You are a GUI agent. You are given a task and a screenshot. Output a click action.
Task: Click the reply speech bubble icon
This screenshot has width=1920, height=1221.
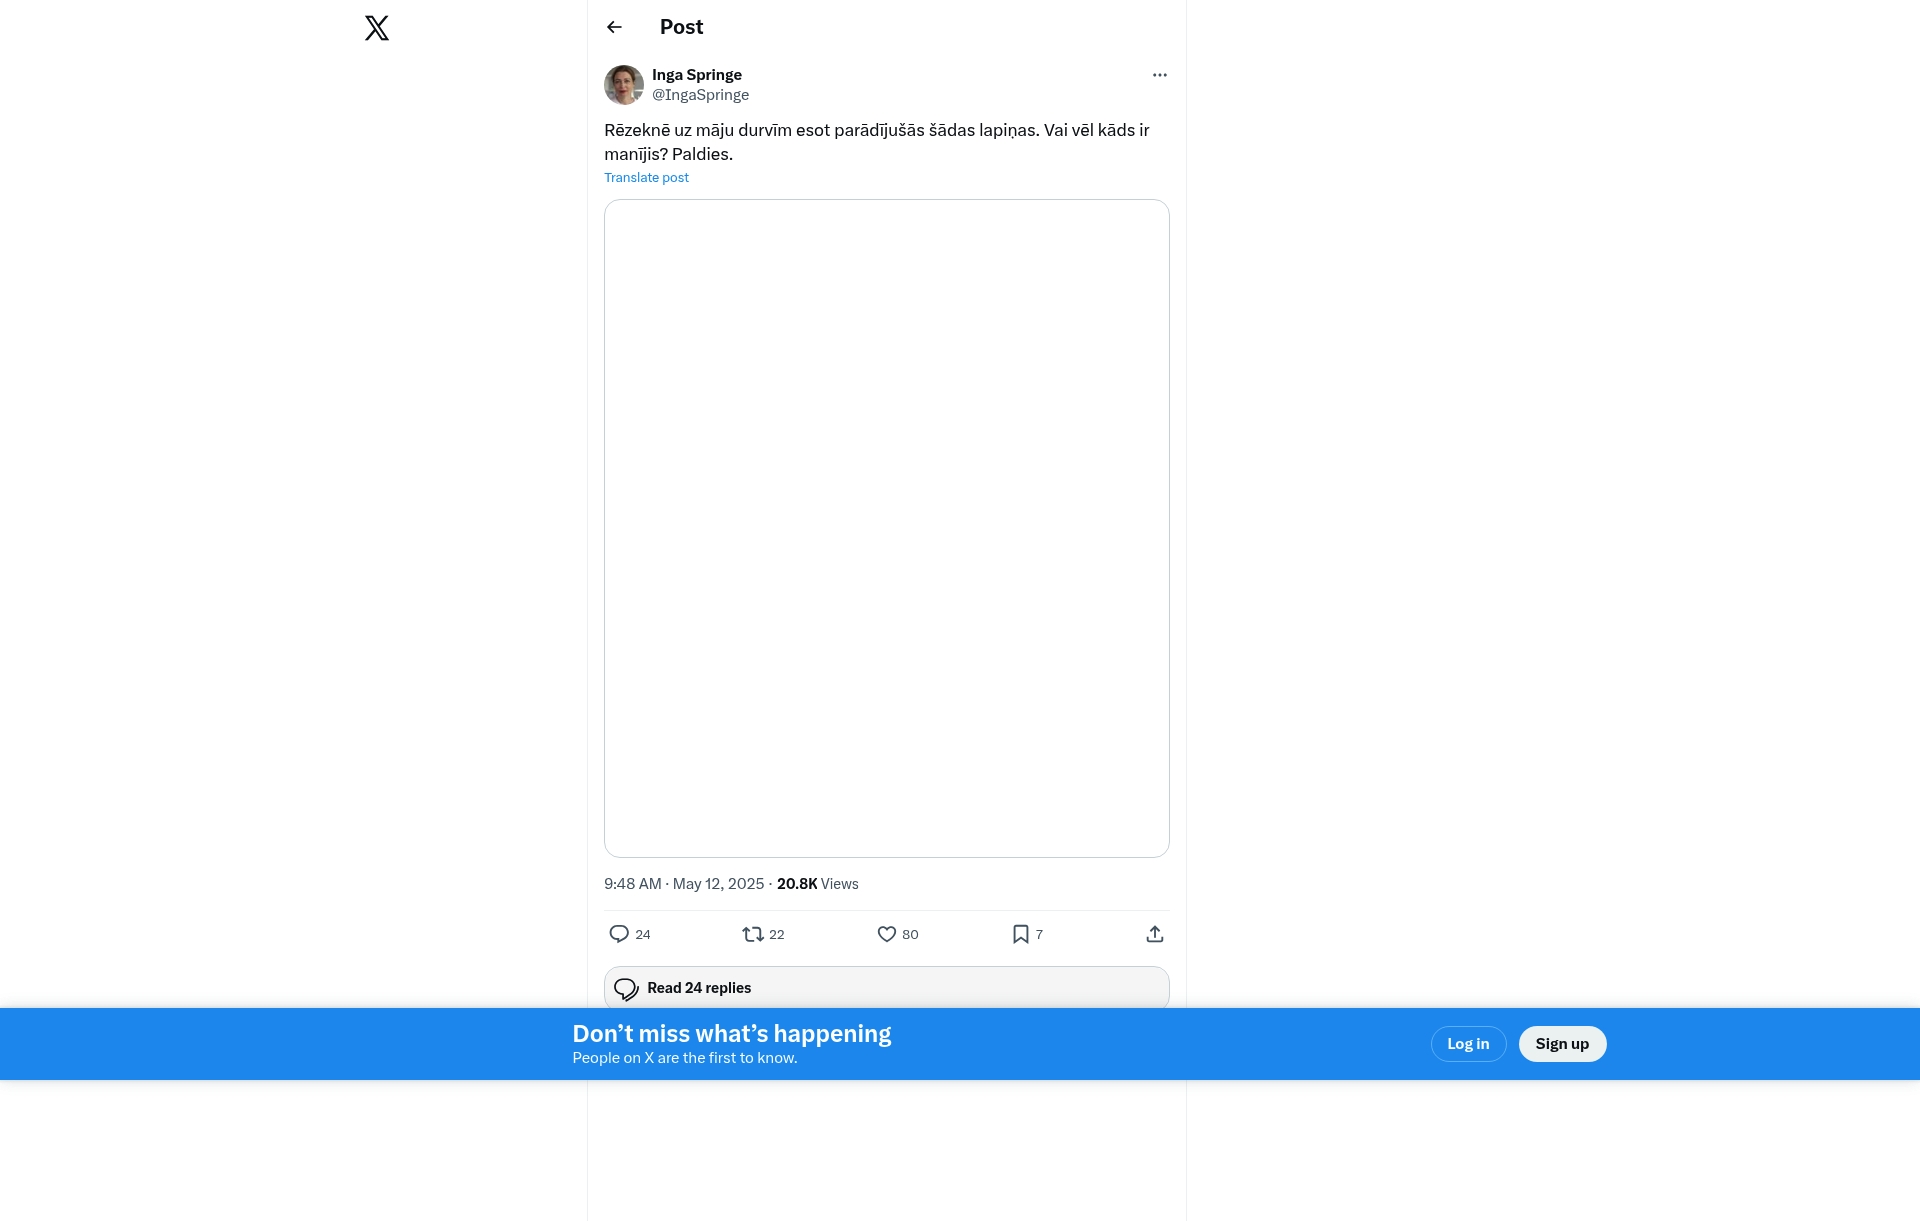[619, 934]
